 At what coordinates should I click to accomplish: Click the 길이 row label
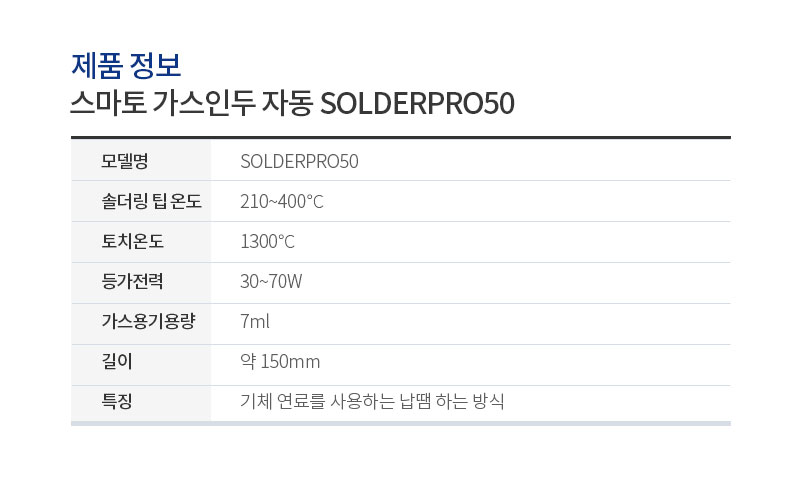pos(117,361)
